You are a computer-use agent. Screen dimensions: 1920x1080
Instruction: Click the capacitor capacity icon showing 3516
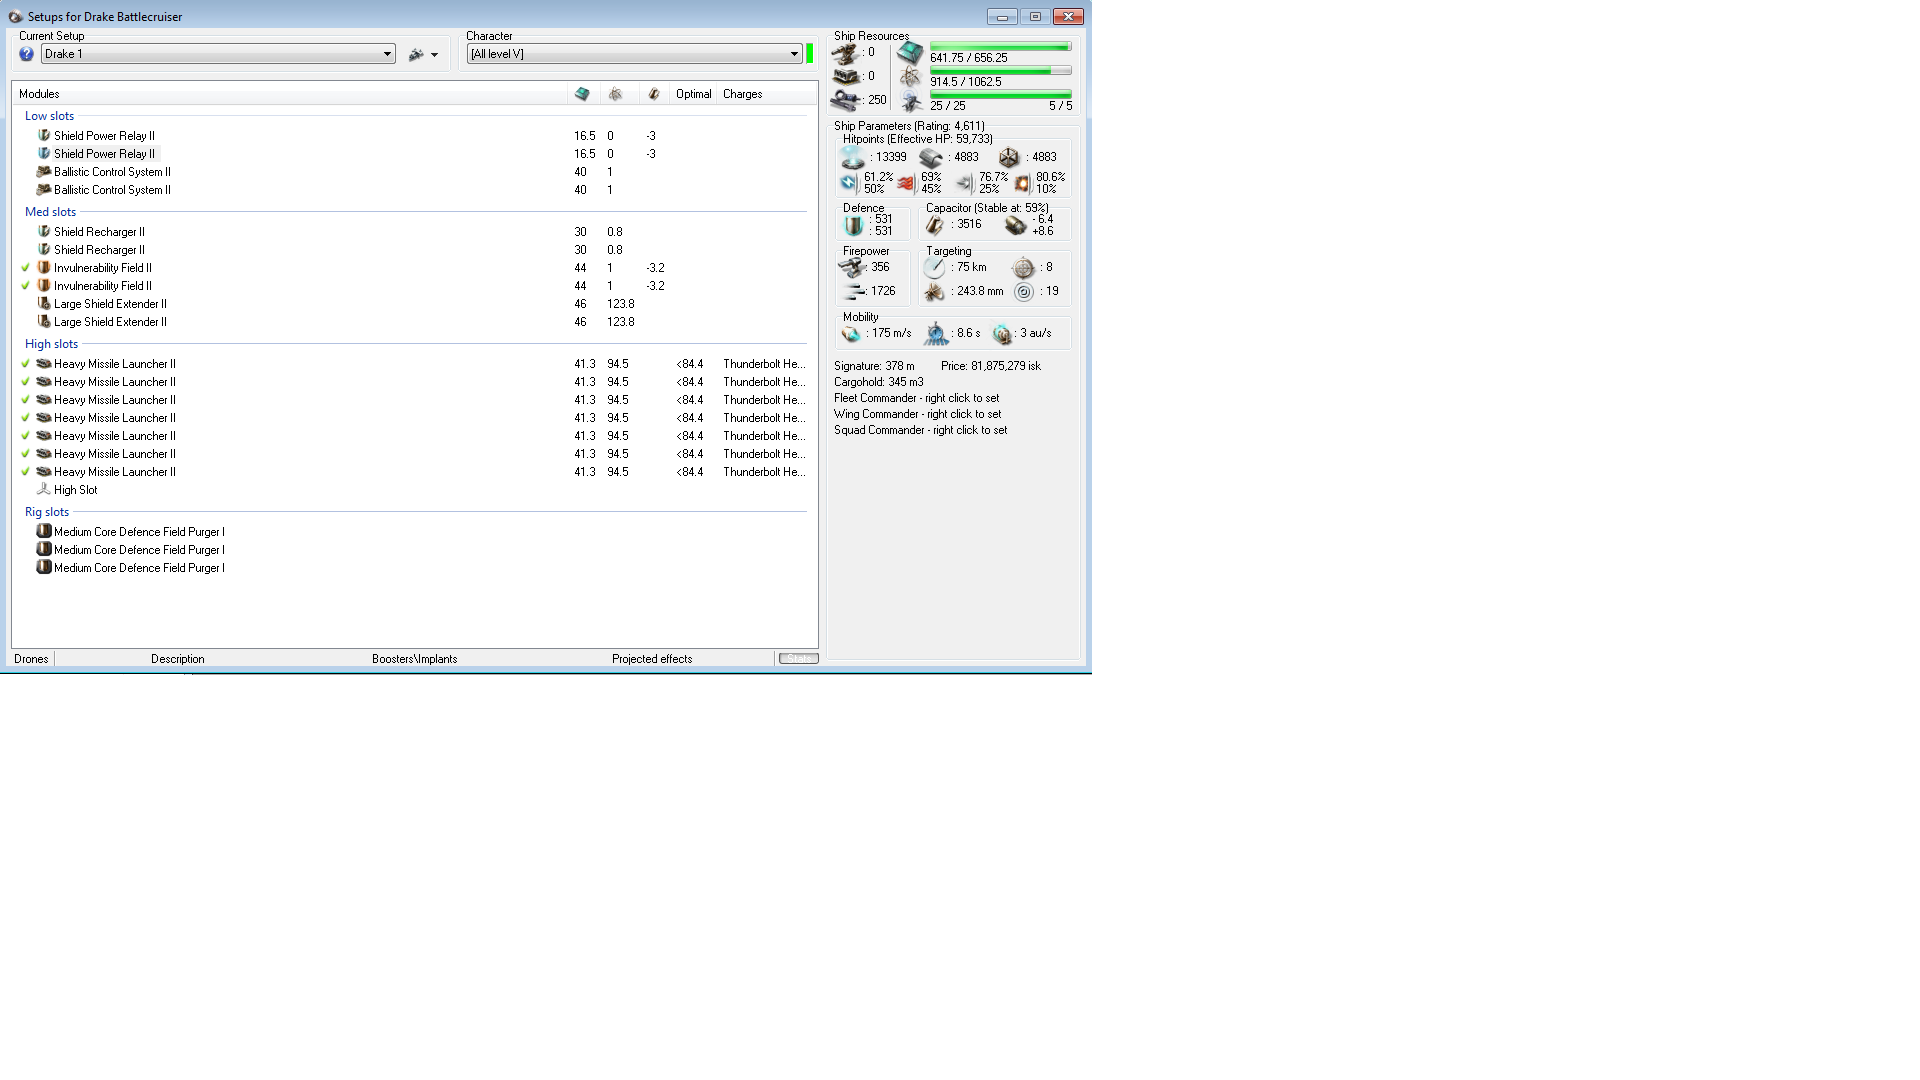(x=934, y=225)
